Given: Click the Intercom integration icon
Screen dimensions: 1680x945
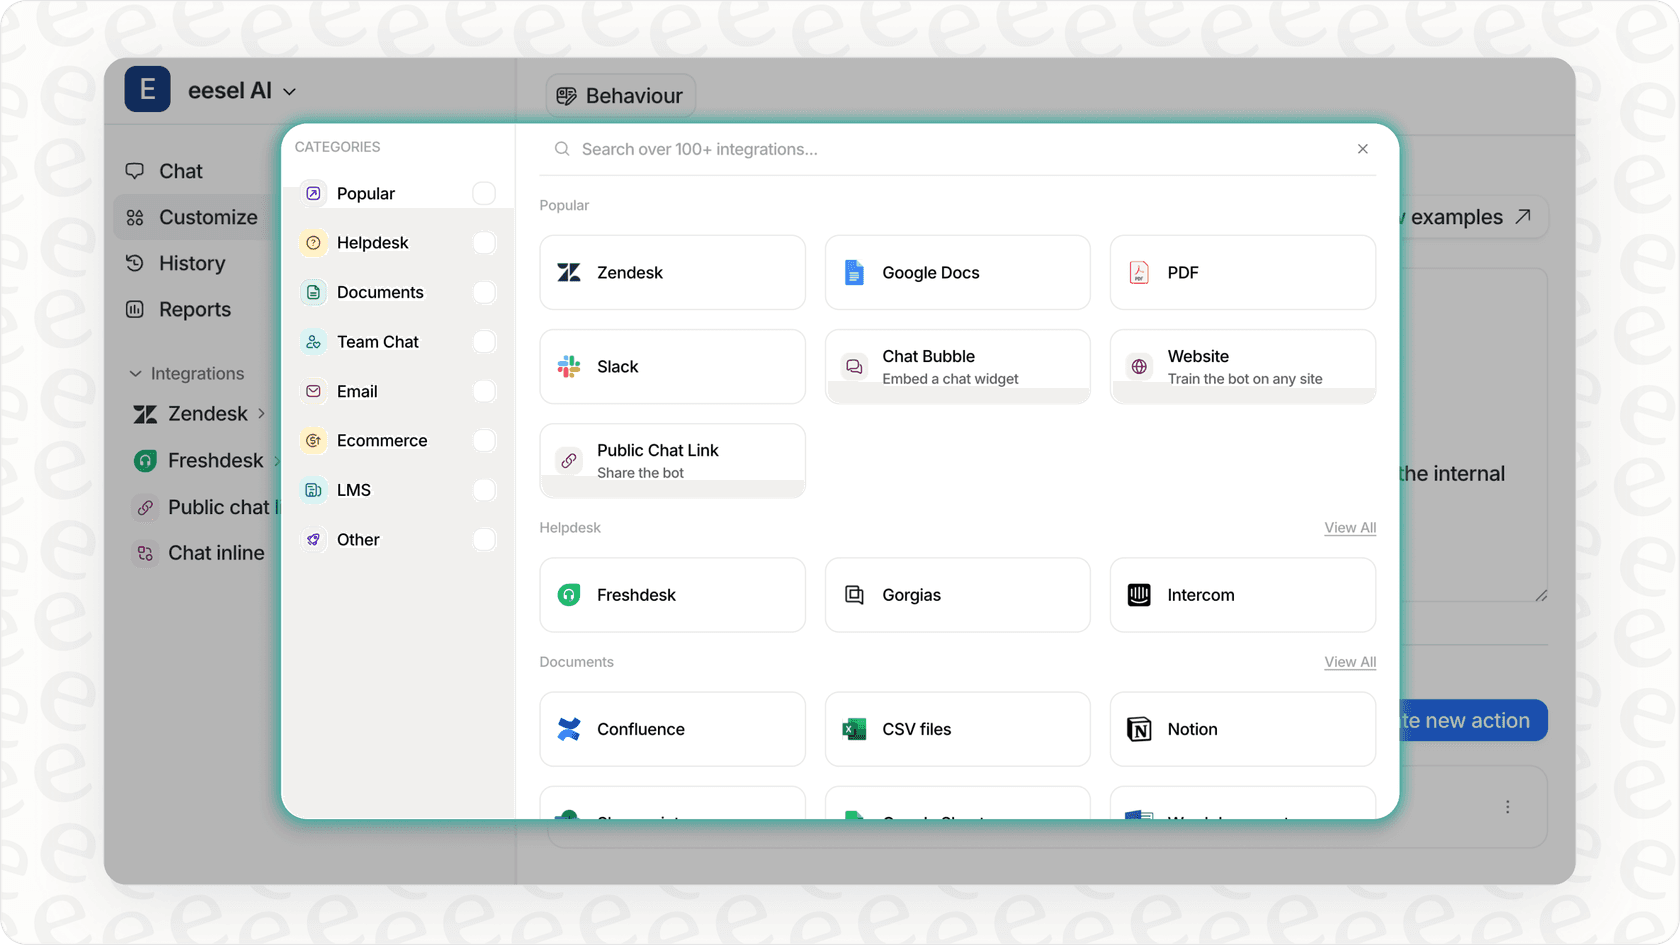Looking at the screenshot, I should click(x=1138, y=594).
